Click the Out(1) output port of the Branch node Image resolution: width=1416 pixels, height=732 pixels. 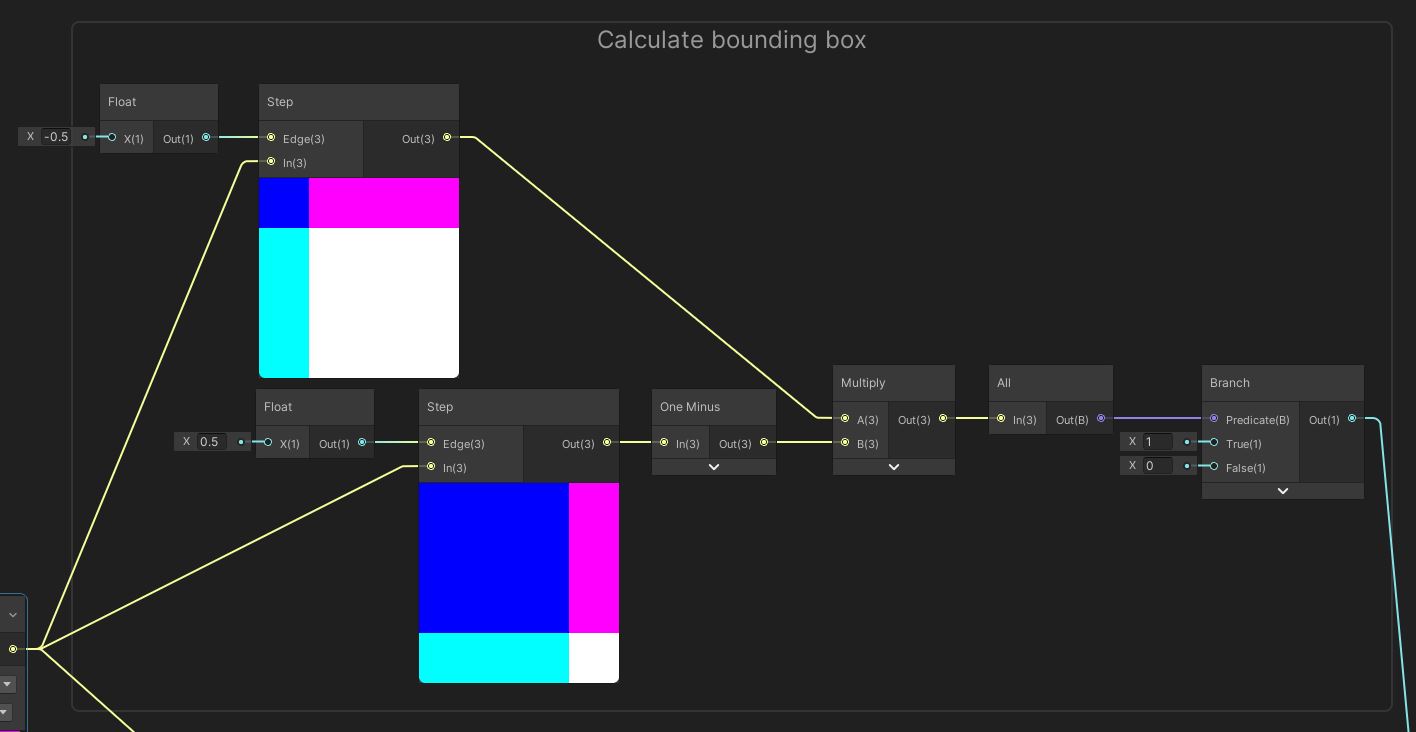click(1352, 419)
